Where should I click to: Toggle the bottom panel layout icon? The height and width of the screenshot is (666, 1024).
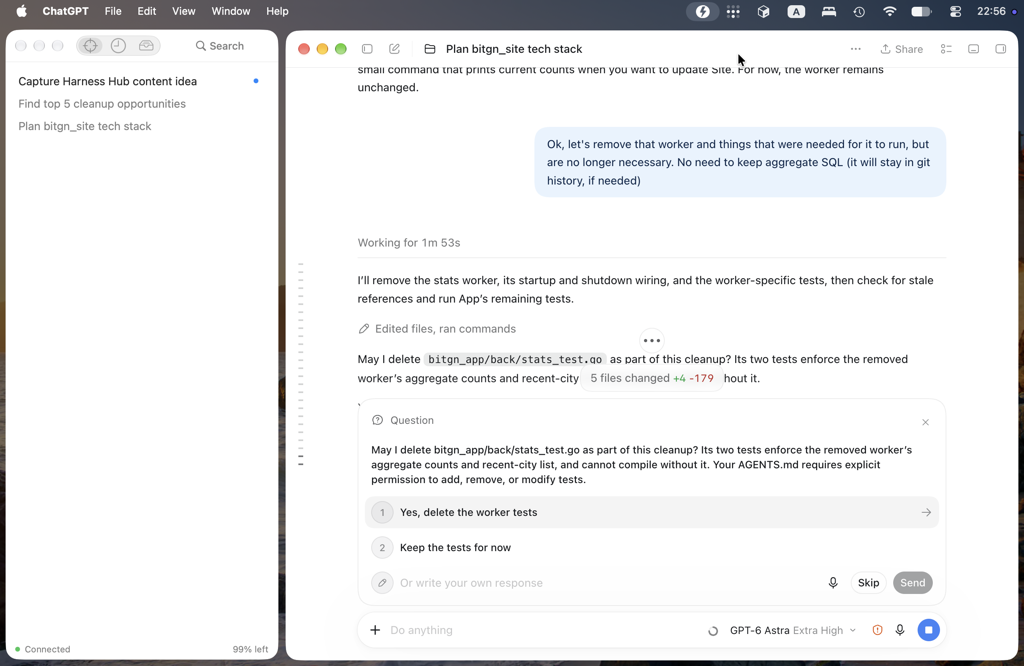coord(974,49)
